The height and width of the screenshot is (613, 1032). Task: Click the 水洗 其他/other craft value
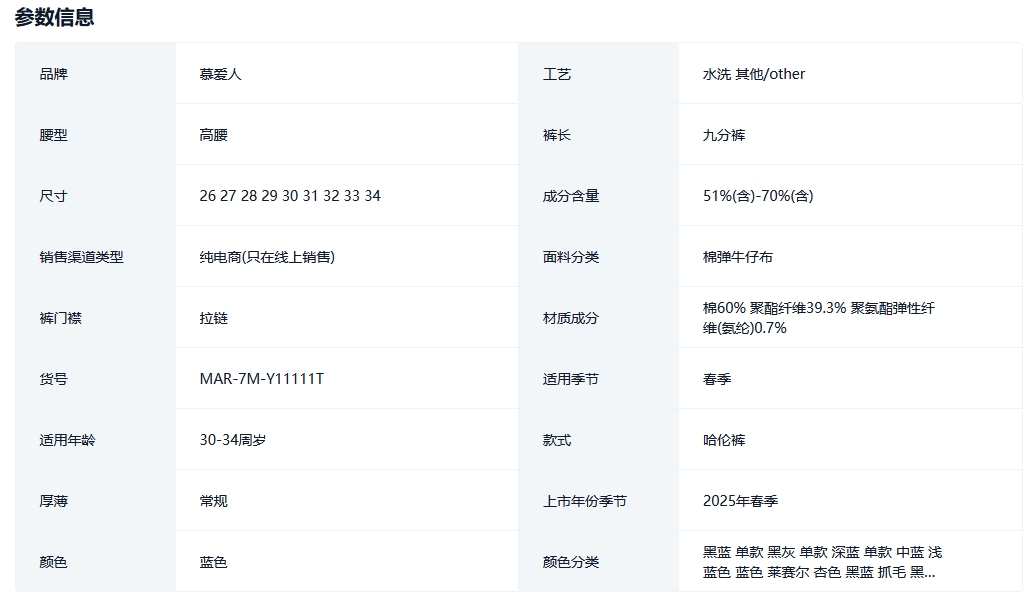click(x=754, y=74)
